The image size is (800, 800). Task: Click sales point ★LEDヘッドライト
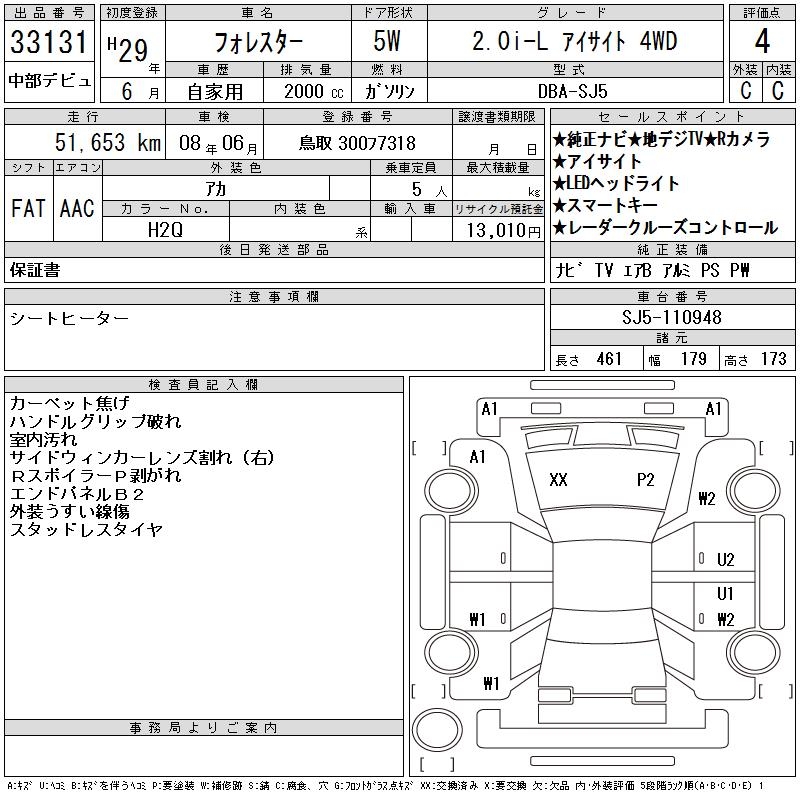(x=616, y=183)
